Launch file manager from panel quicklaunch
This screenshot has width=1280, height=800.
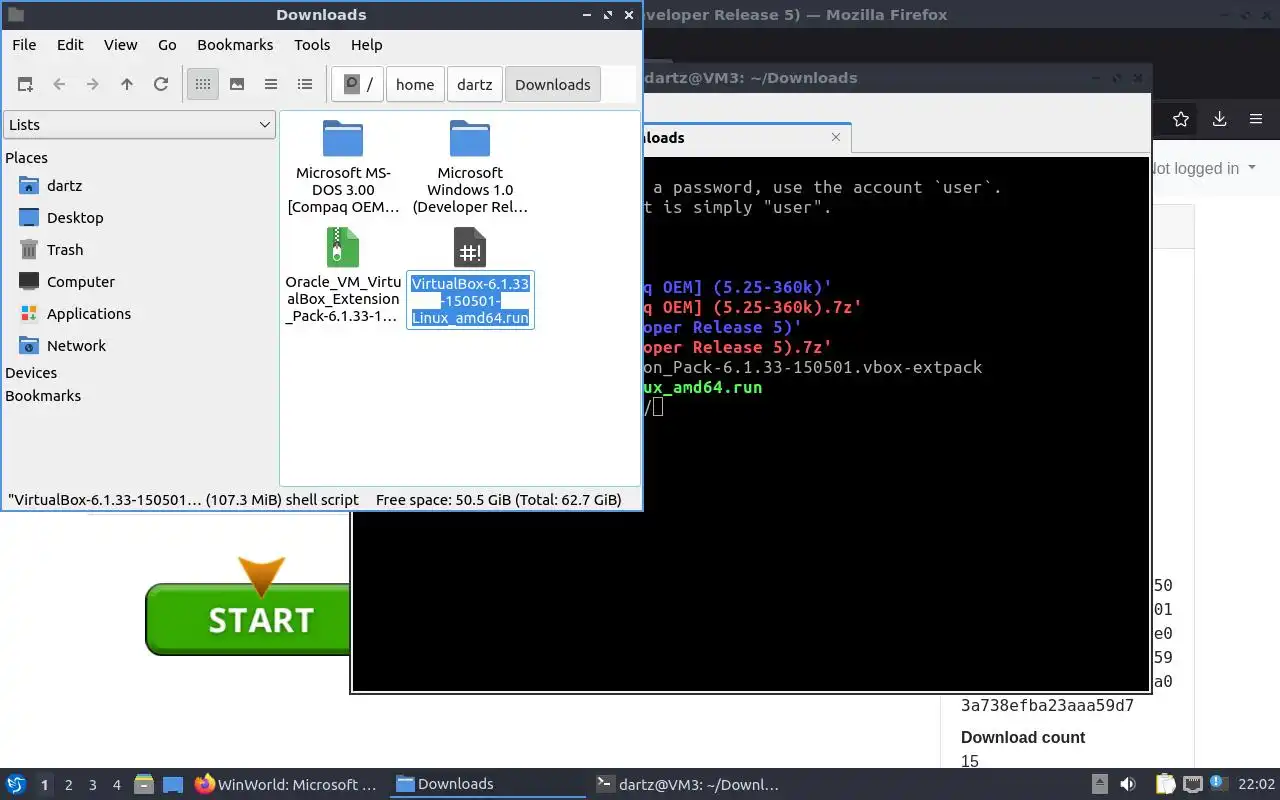[x=144, y=785]
